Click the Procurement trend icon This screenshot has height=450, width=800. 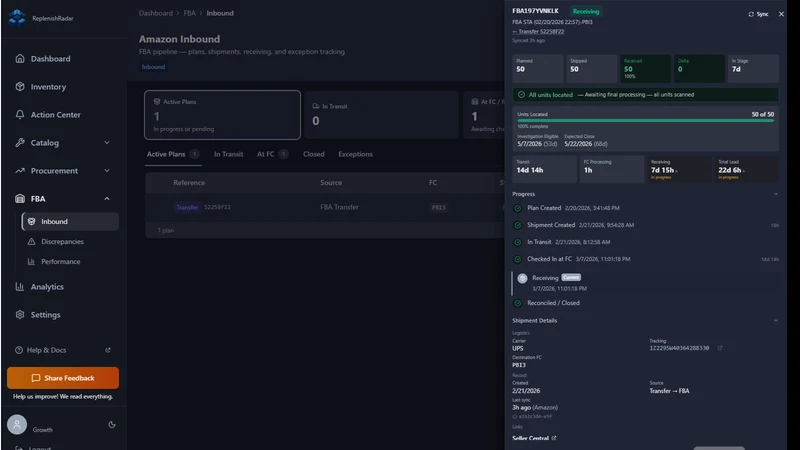20,171
